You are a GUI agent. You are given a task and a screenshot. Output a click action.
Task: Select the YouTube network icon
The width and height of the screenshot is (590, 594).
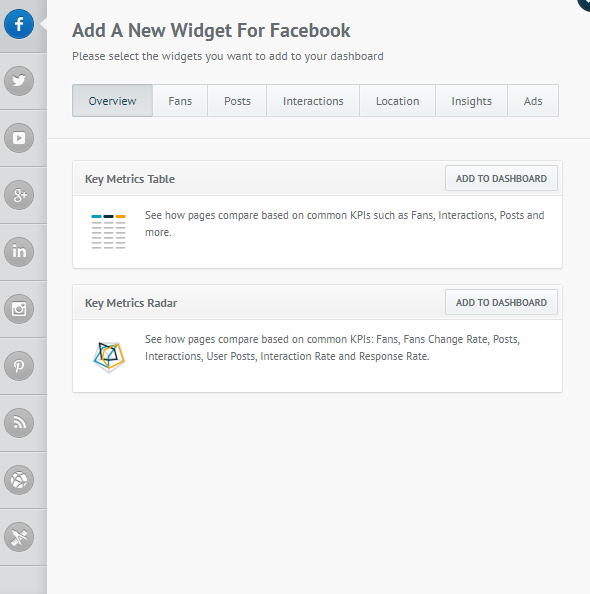[19, 138]
